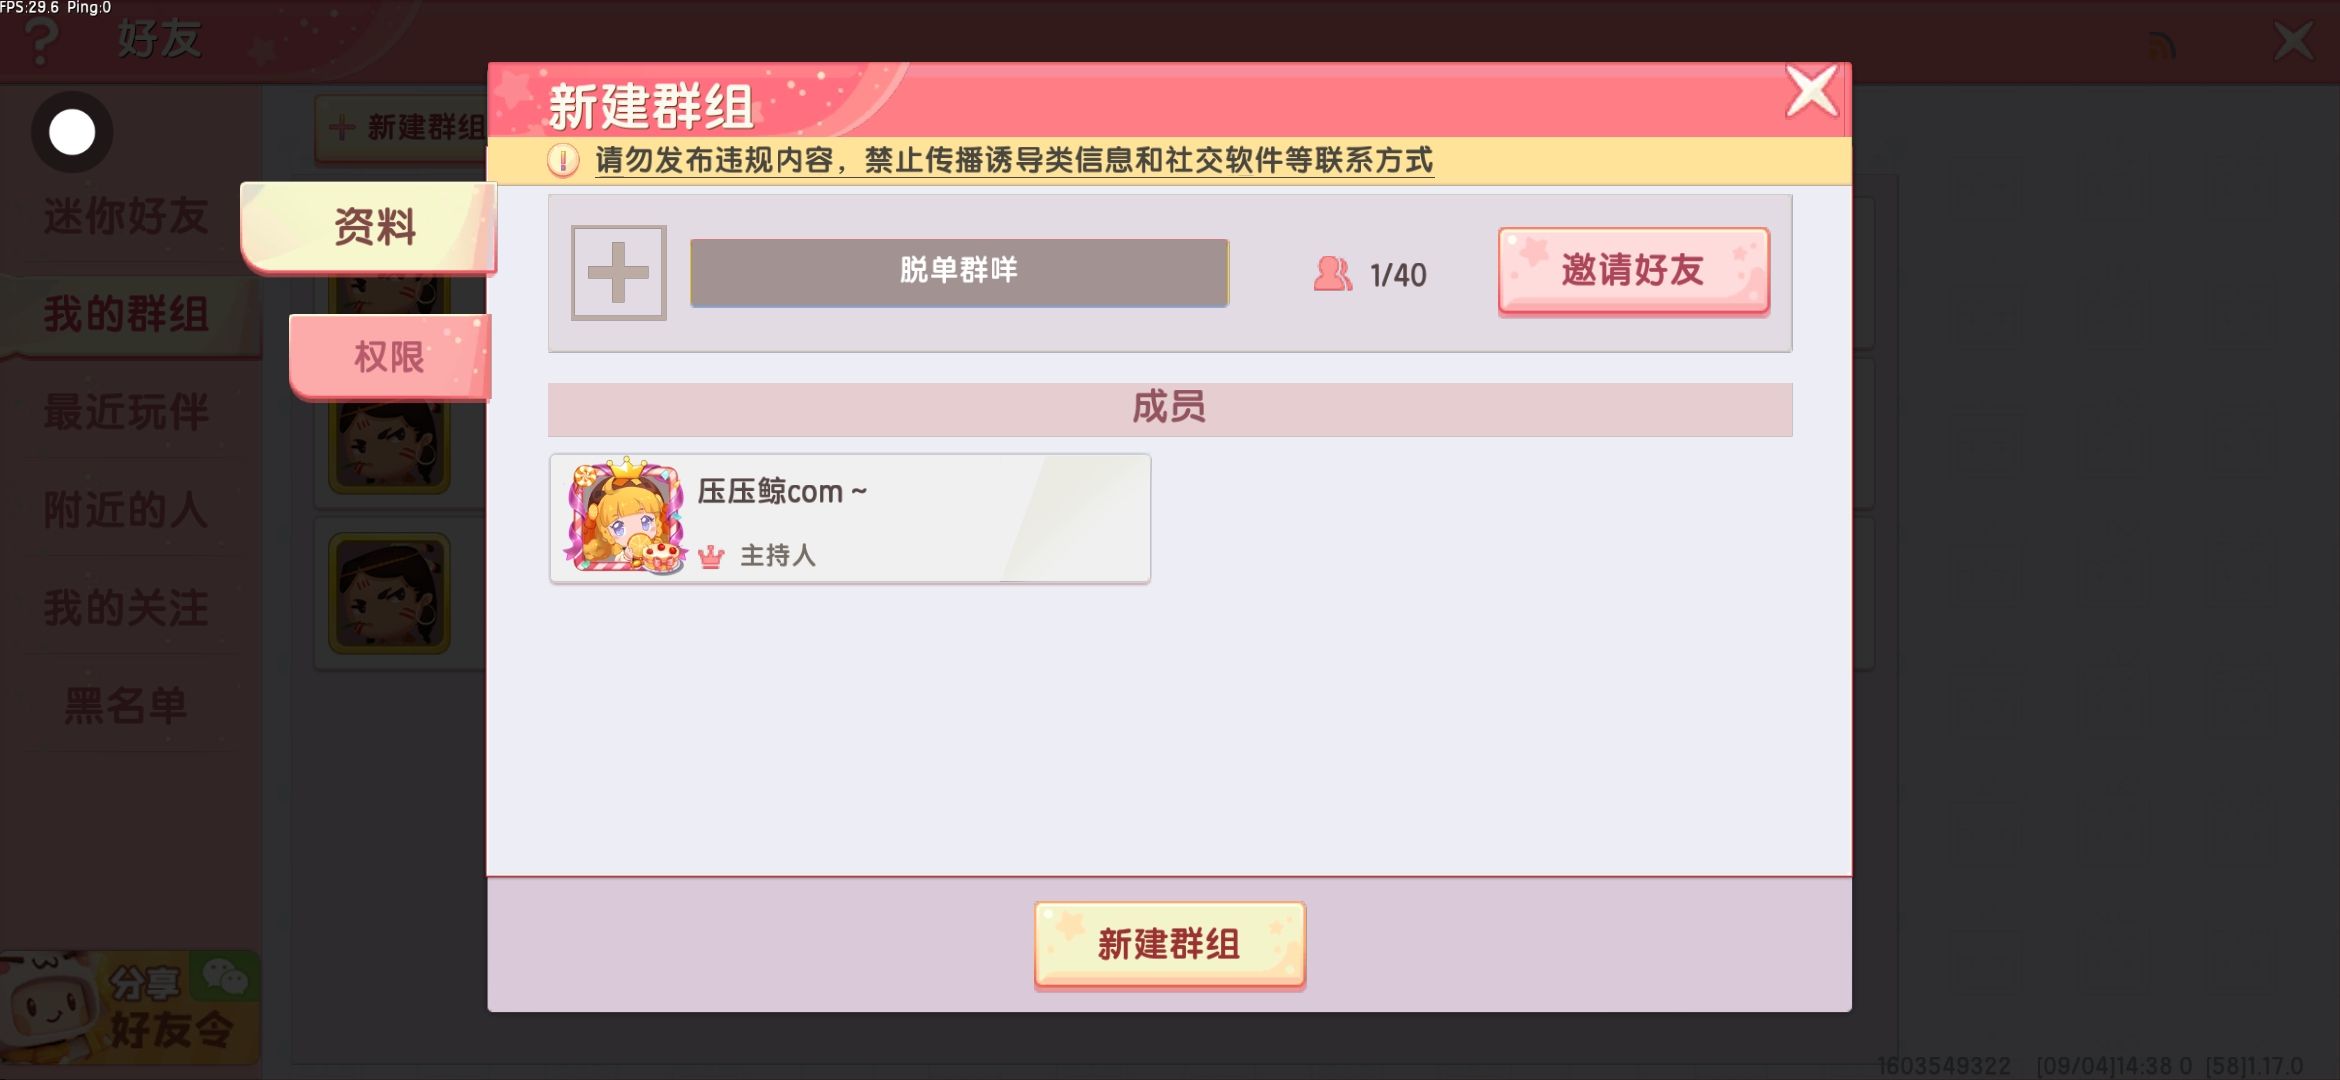This screenshot has height=1080, width=2340.
Task: Close the 新建群组 dialog with the X
Action: point(1812,92)
